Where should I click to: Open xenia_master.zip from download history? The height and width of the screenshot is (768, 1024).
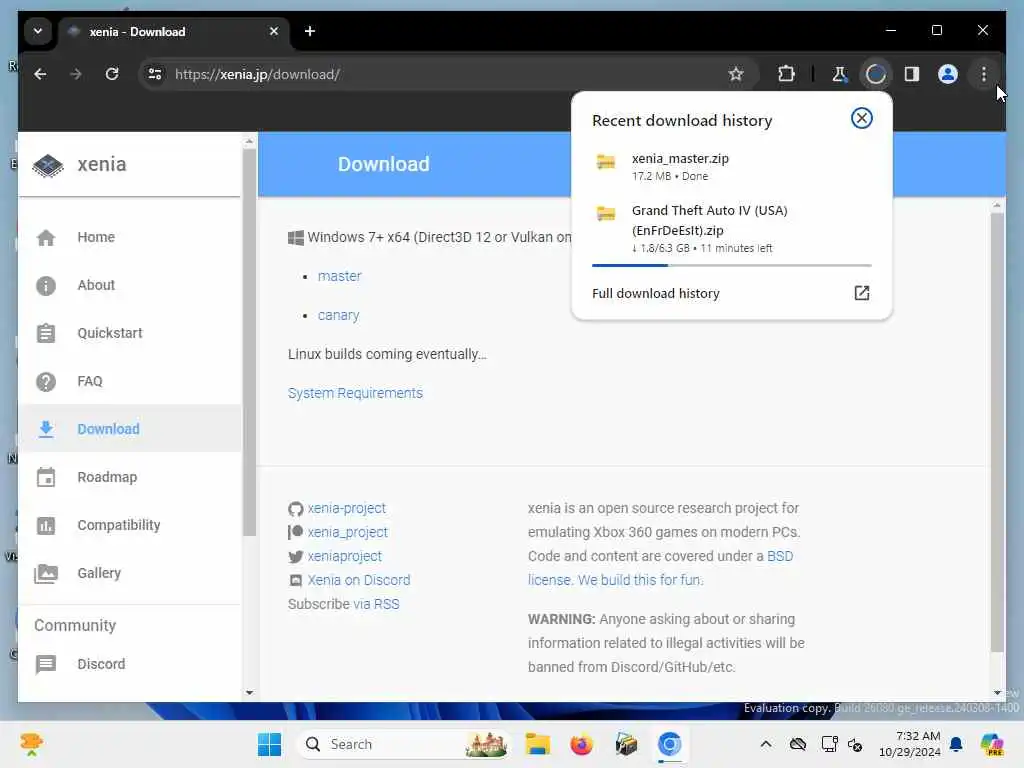click(x=731, y=167)
